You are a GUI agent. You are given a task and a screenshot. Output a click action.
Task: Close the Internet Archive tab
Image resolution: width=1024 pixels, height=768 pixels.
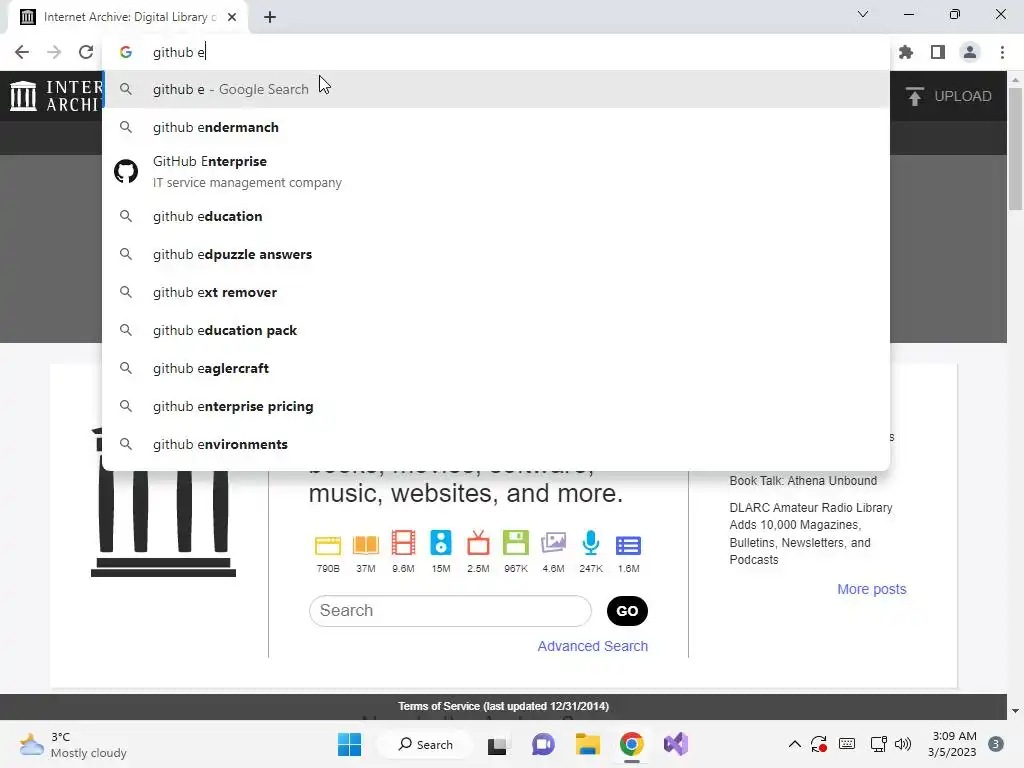(232, 17)
